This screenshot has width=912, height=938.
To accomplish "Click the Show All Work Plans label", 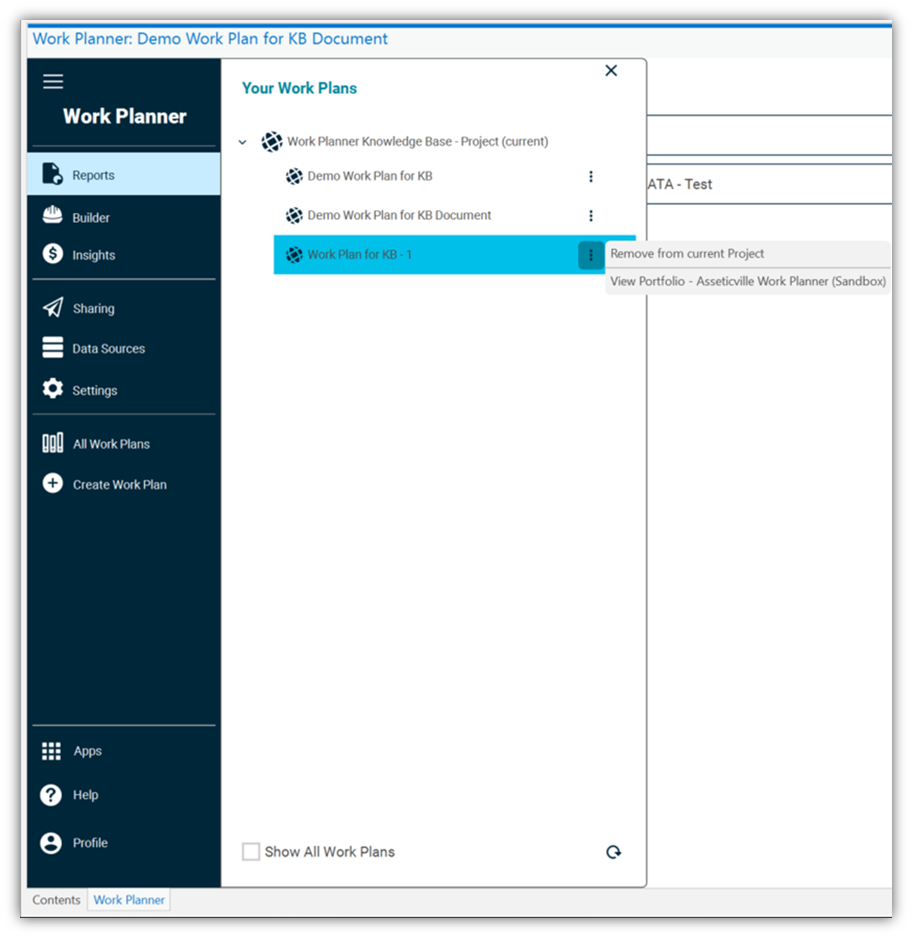I will pyautogui.click(x=330, y=852).
